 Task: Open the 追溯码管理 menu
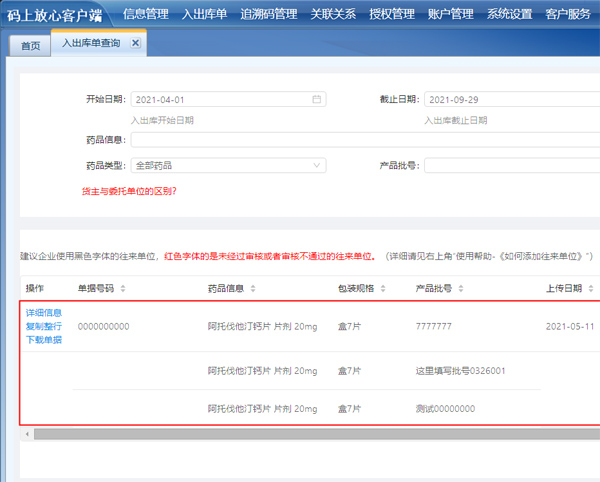(269, 14)
